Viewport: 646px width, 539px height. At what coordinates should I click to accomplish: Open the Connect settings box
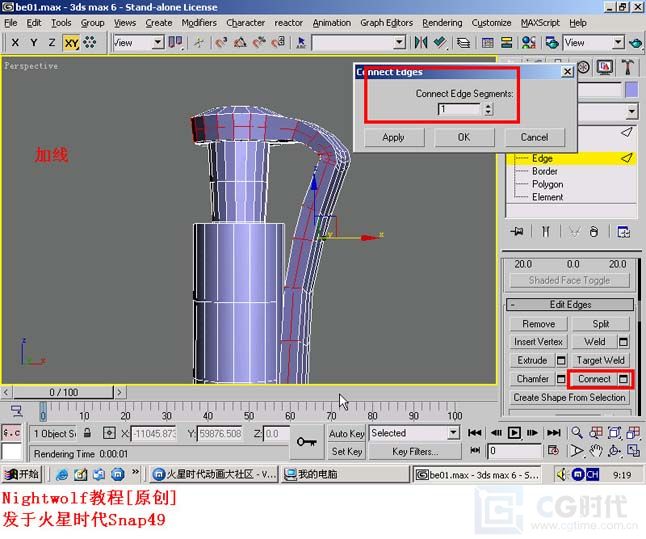pyautogui.click(x=623, y=379)
